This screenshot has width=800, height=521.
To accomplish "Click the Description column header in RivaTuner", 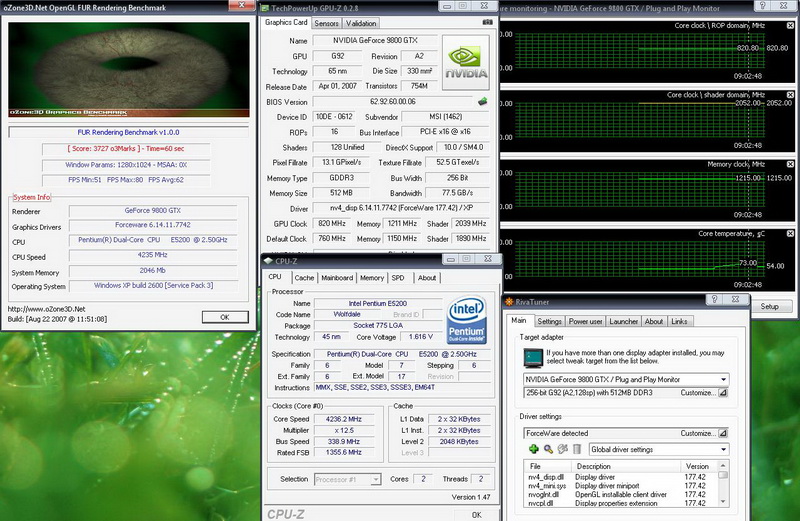I will coord(626,466).
